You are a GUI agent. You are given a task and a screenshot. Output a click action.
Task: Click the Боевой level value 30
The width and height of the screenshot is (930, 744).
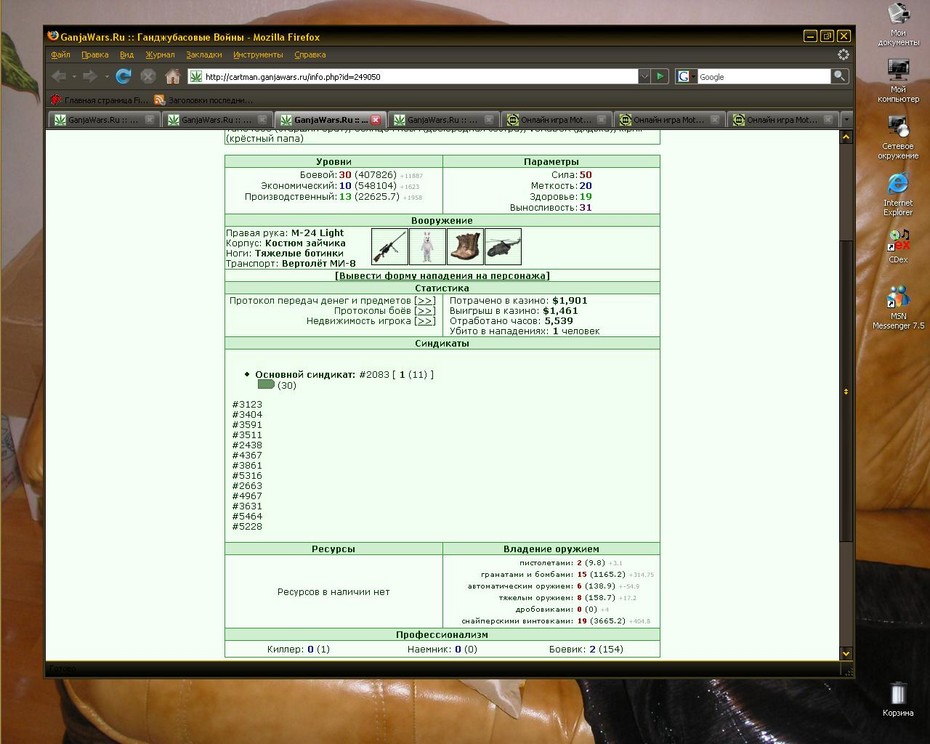point(345,175)
